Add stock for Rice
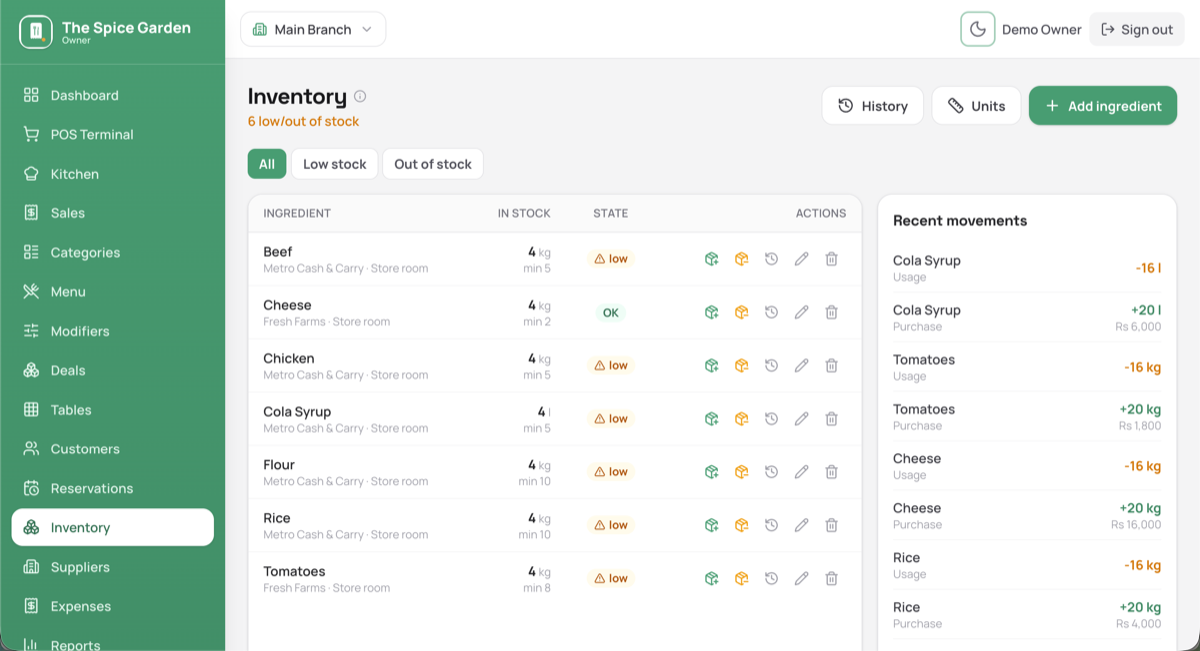The width and height of the screenshot is (1200, 651). pyautogui.click(x=711, y=524)
